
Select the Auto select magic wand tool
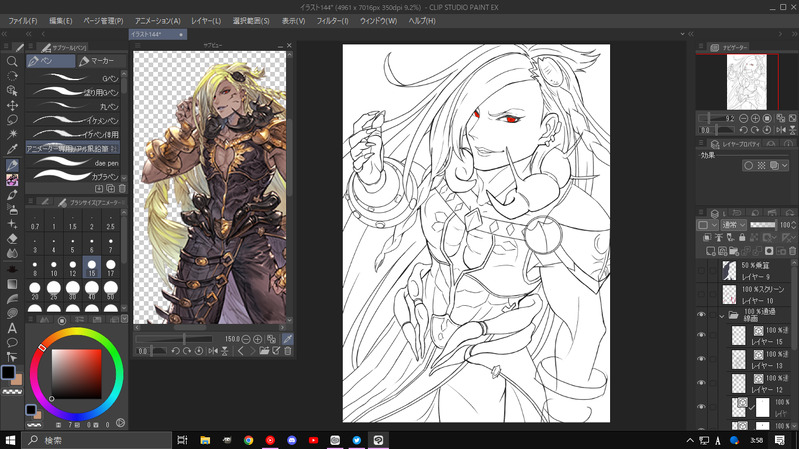click(x=12, y=134)
